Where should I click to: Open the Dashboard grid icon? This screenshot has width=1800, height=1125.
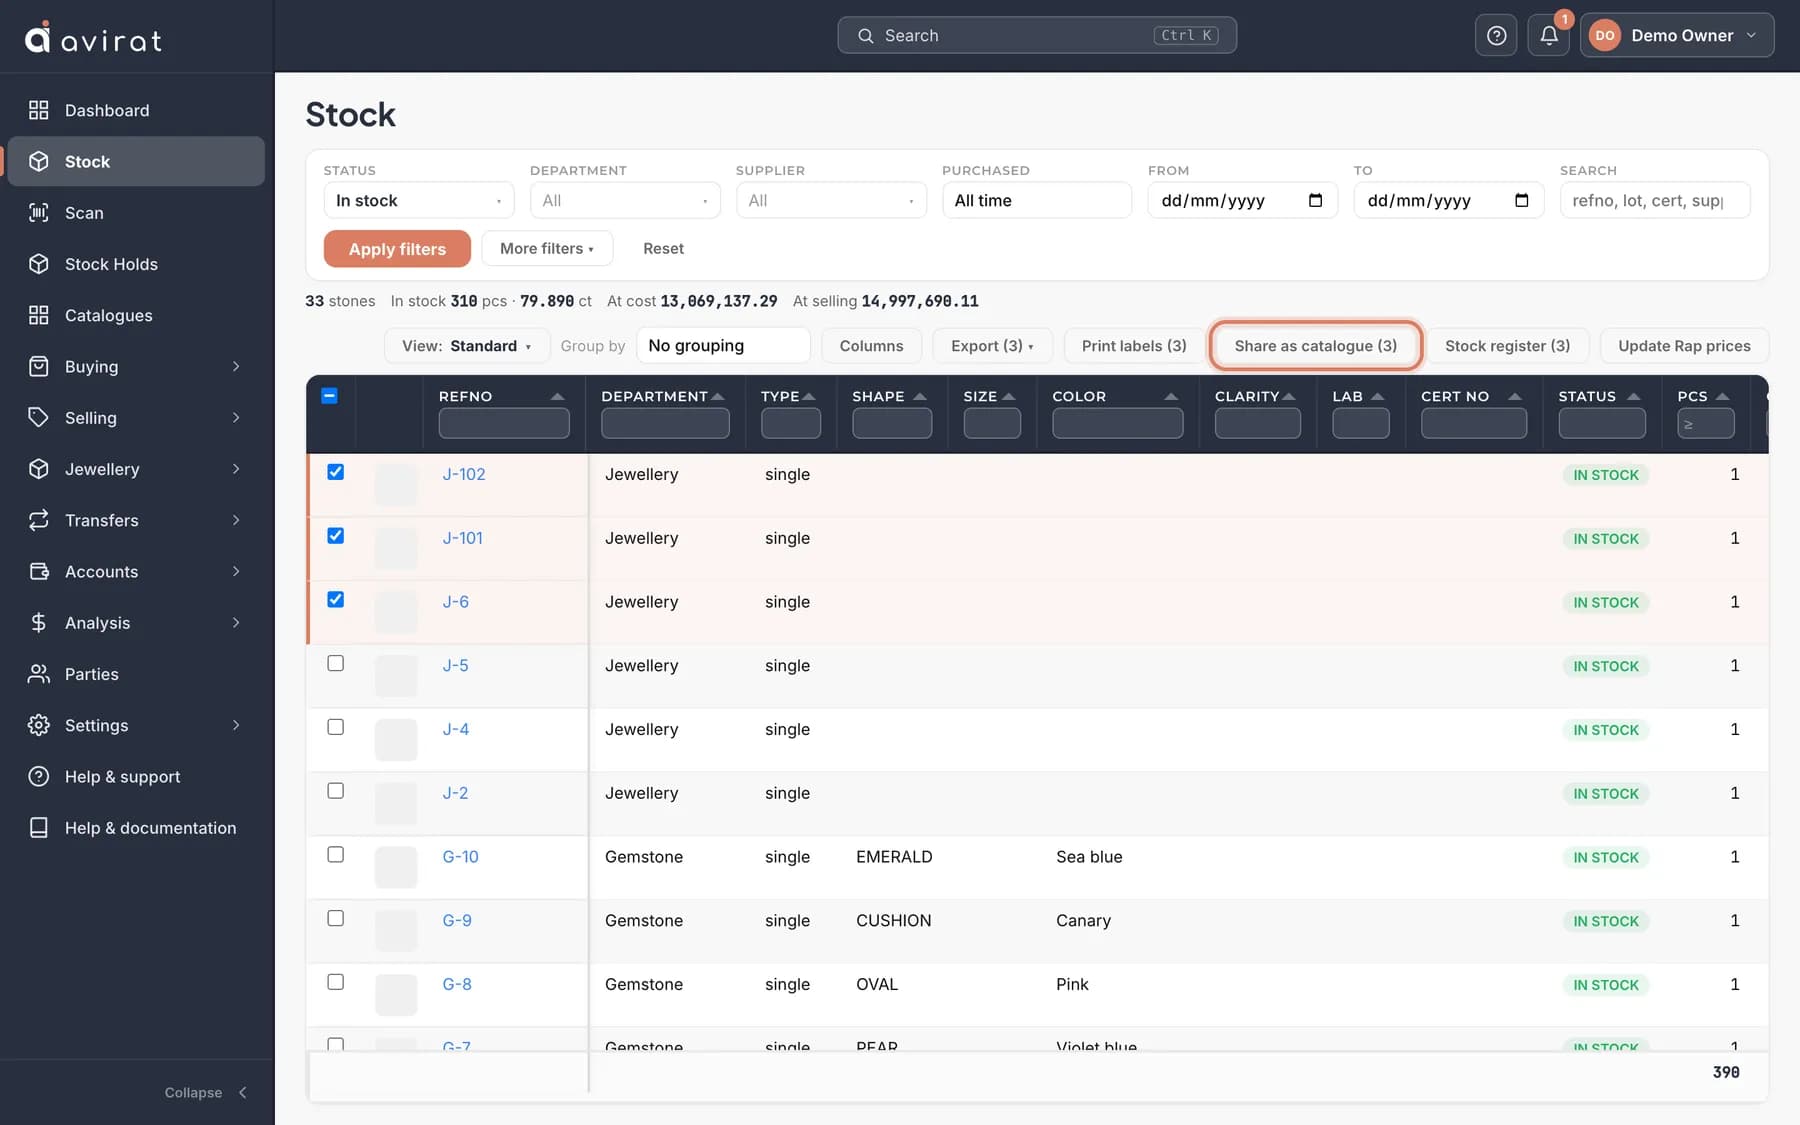[38, 110]
